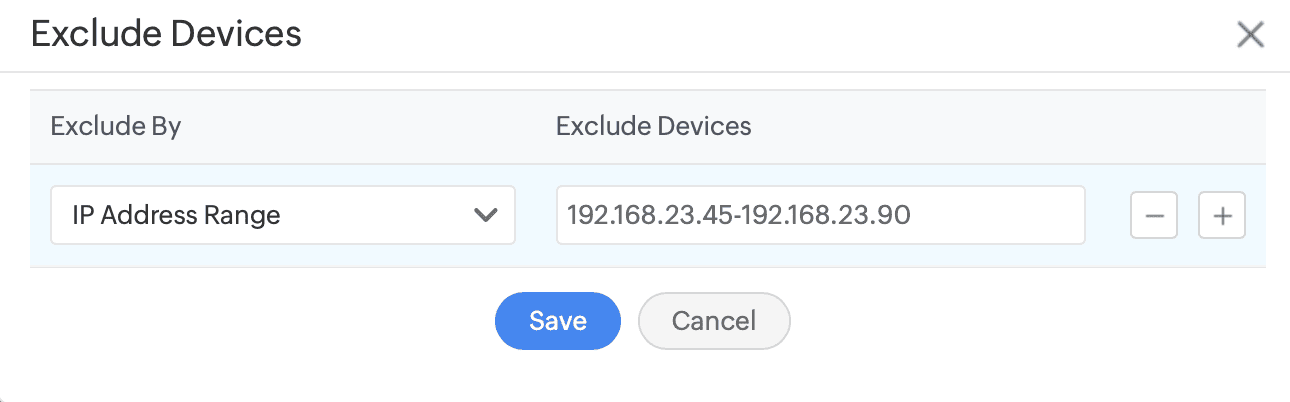Close the Exclude Devices dialog with X
This screenshot has width=1290, height=402.
[x=1250, y=36]
